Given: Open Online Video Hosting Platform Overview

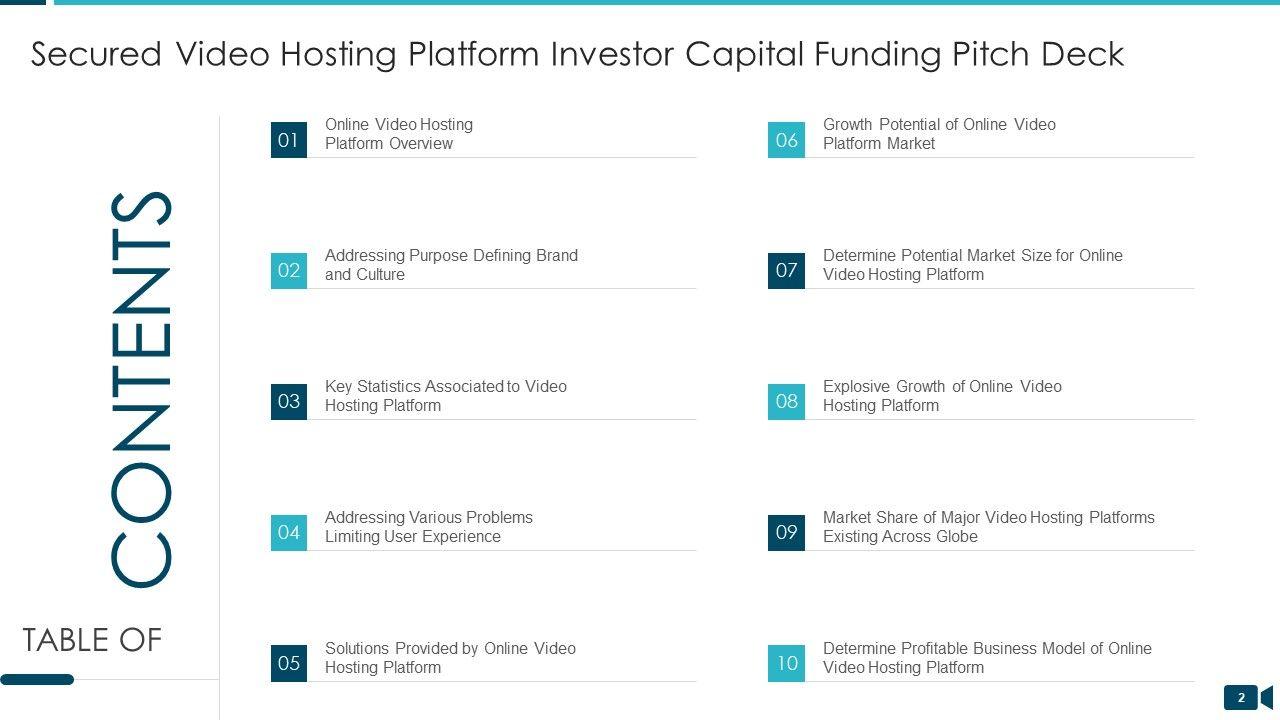Looking at the screenshot, I should click(399, 134).
